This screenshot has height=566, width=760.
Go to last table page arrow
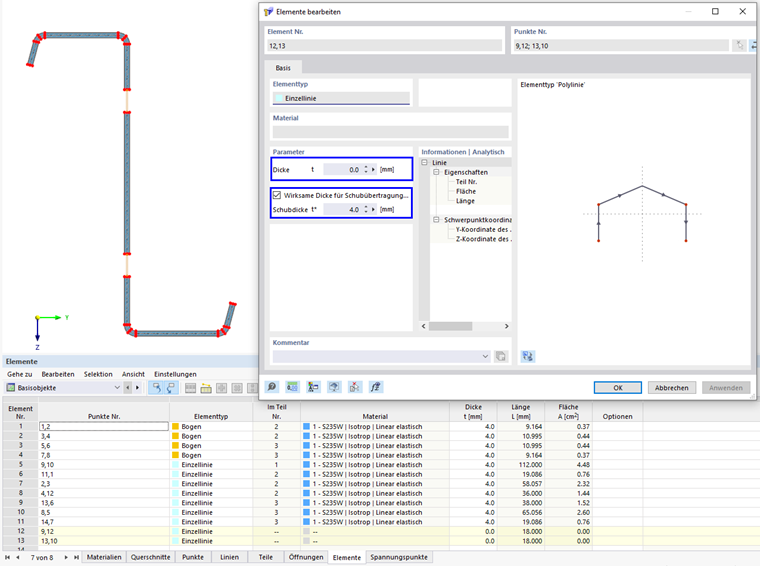pos(76,557)
